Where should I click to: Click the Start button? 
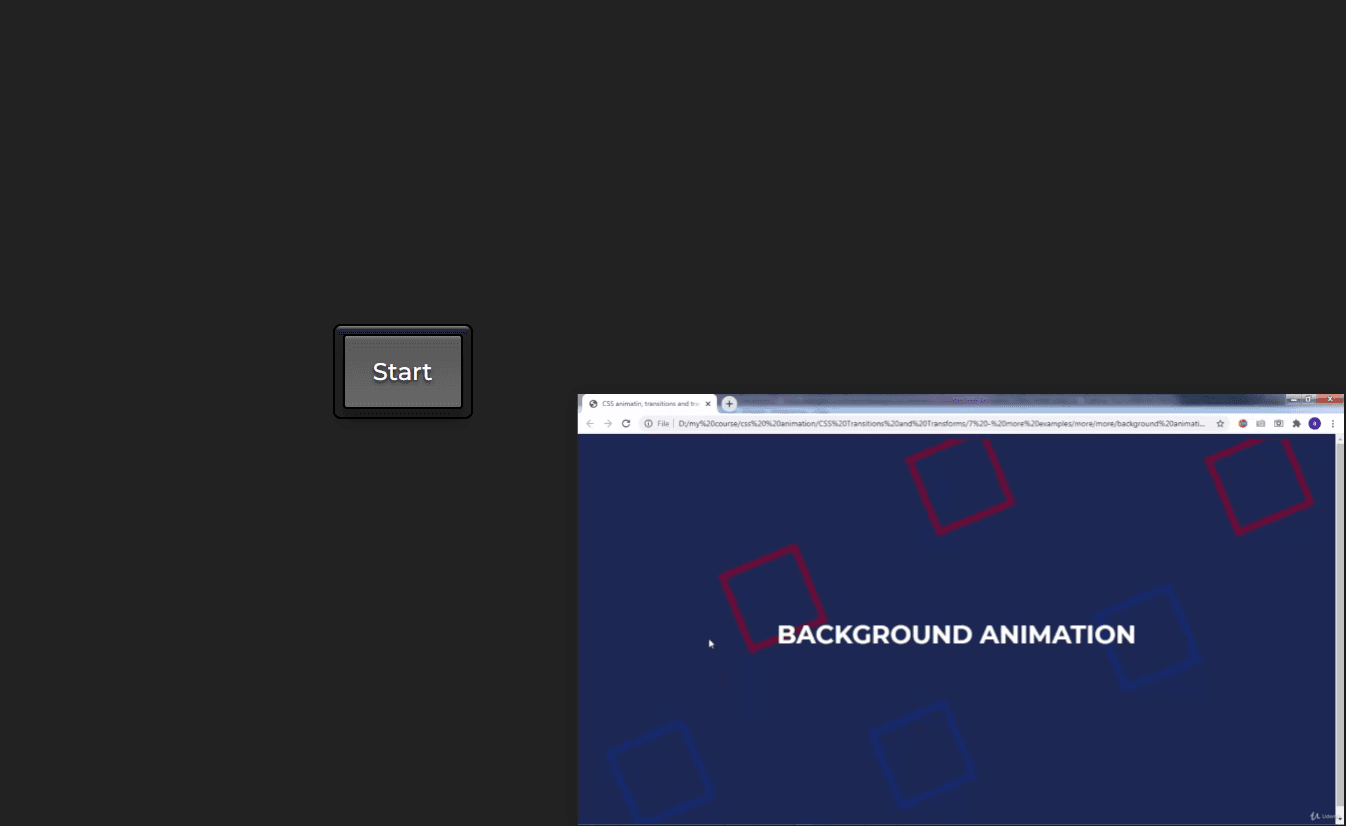coord(403,372)
